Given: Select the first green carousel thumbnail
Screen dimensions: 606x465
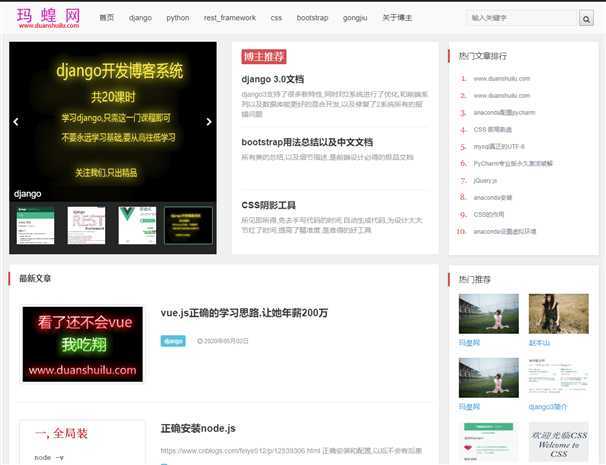Looking at the screenshot, I should pos(36,225).
